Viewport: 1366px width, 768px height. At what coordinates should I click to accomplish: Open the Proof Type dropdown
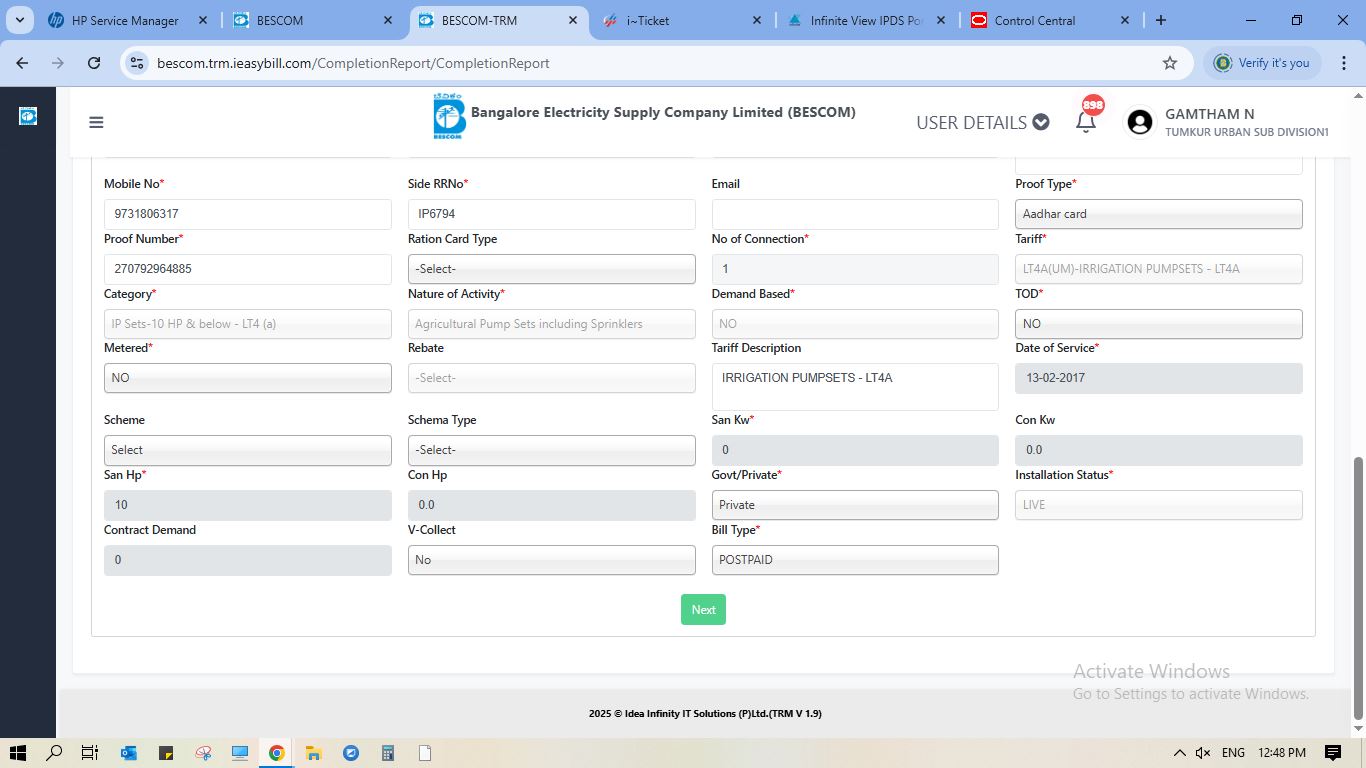(1158, 214)
